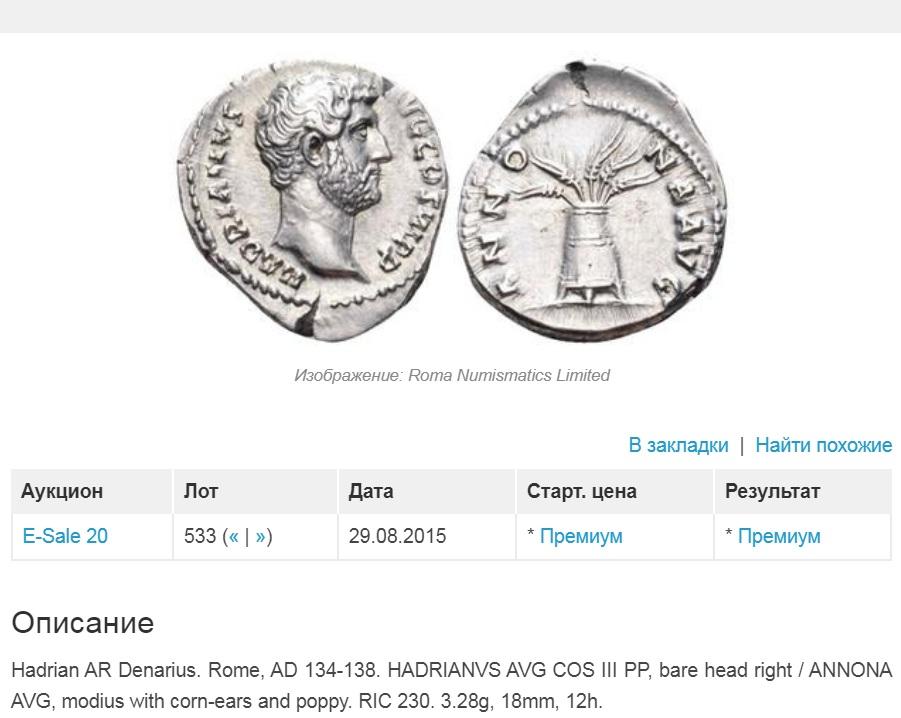Click the Найти похожие link
The height and width of the screenshot is (718, 901).
coord(823,445)
